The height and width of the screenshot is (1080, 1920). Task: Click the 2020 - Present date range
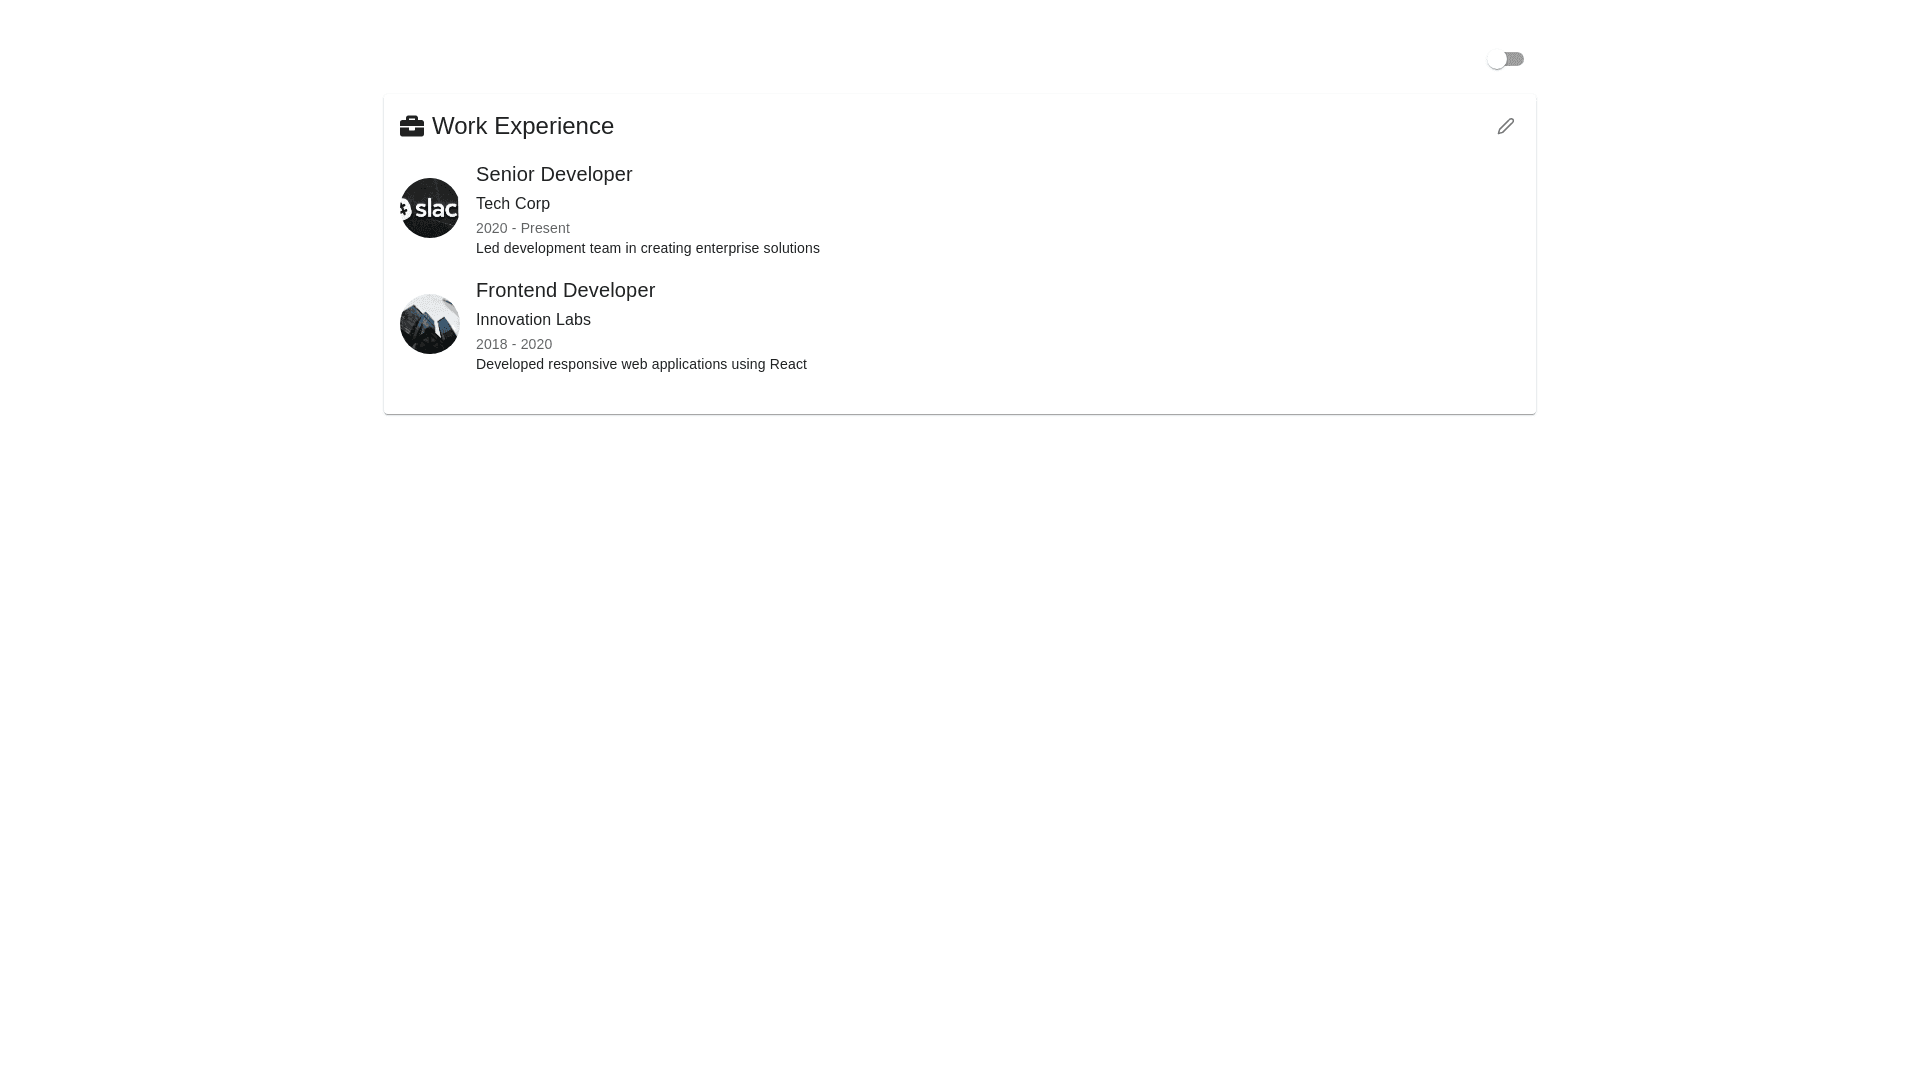523,228
